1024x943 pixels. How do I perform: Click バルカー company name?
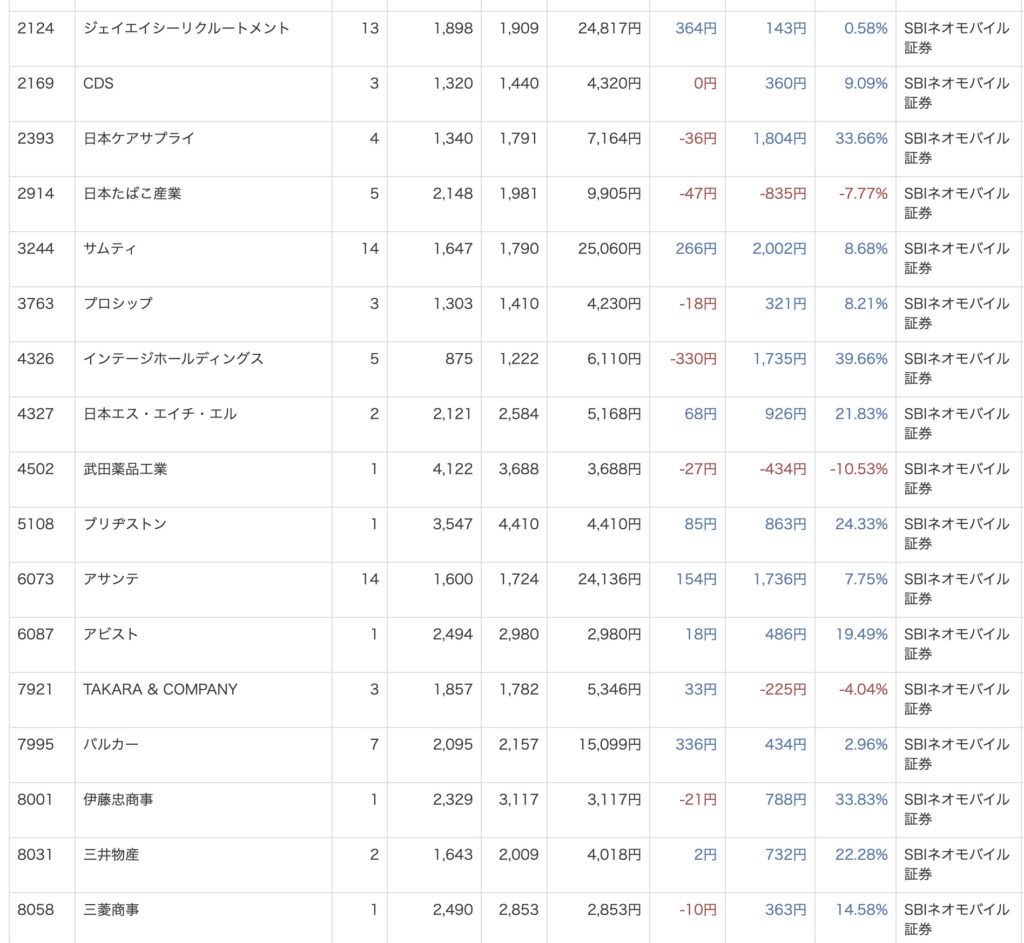[110, 744]
